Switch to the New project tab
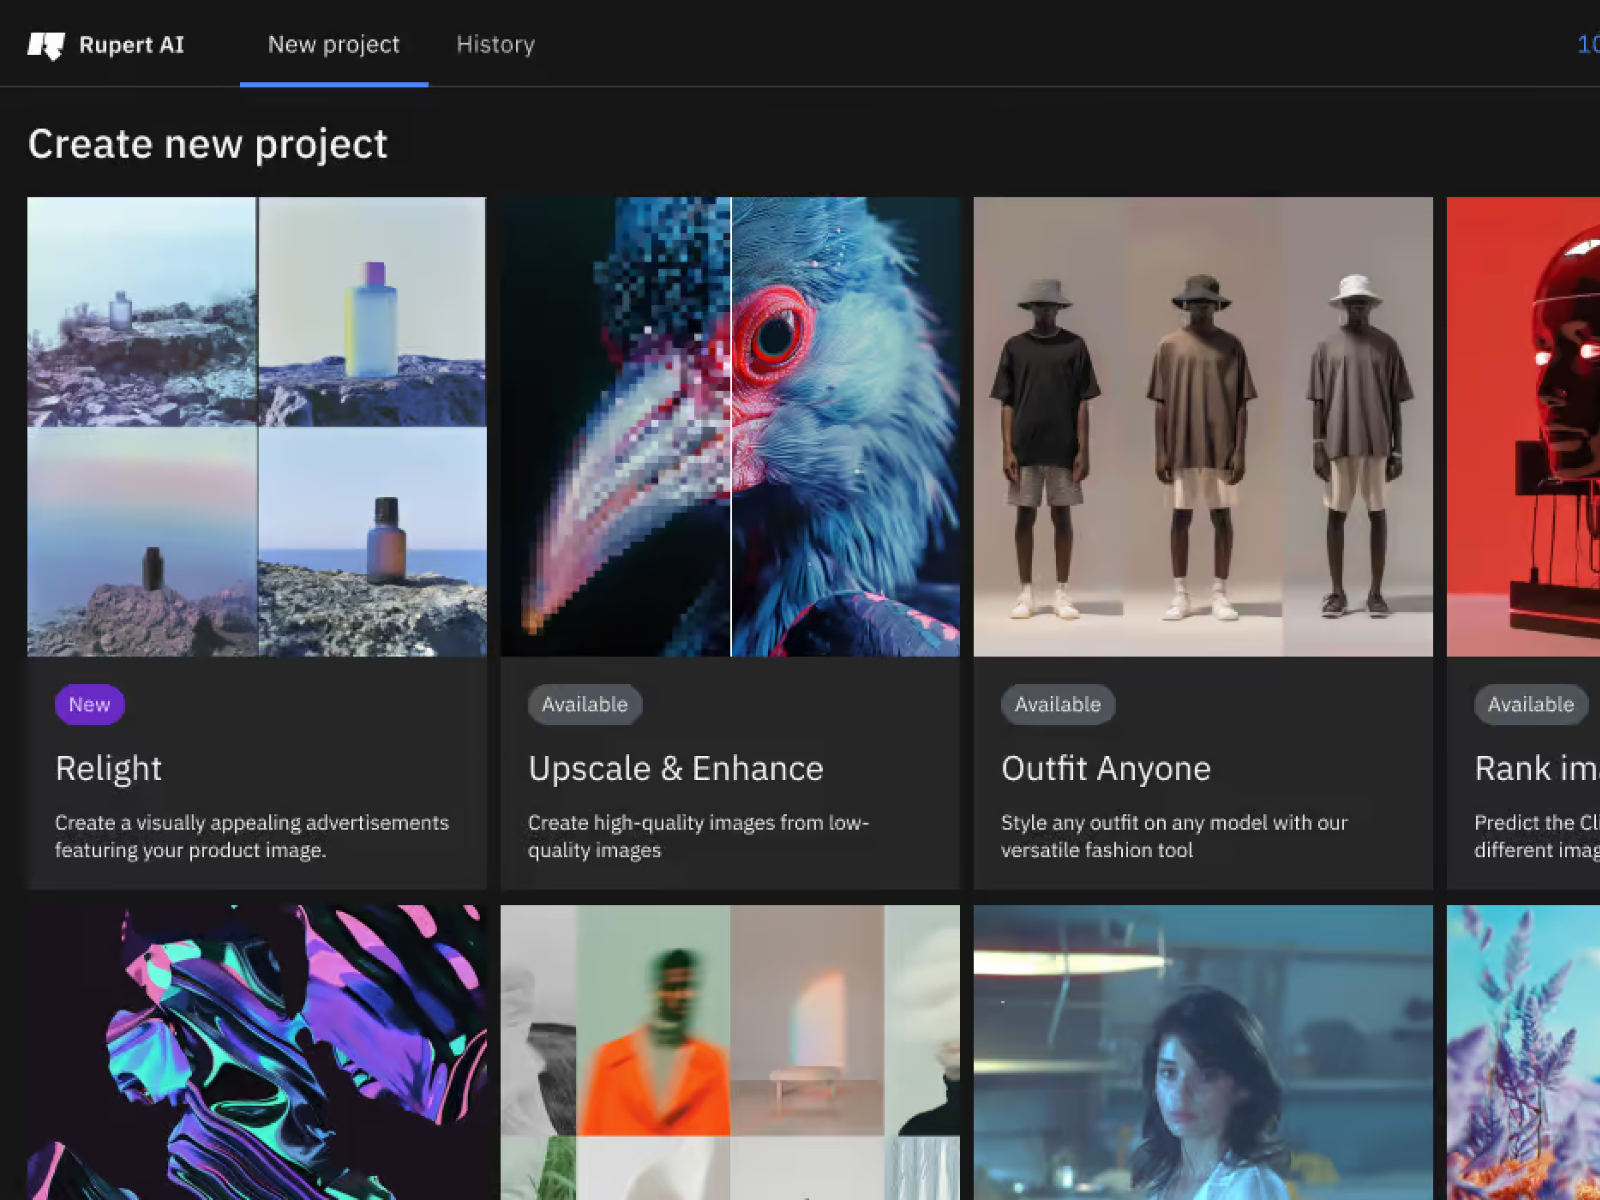This screenshot has width=1600, height=1200. coord(334,44)
